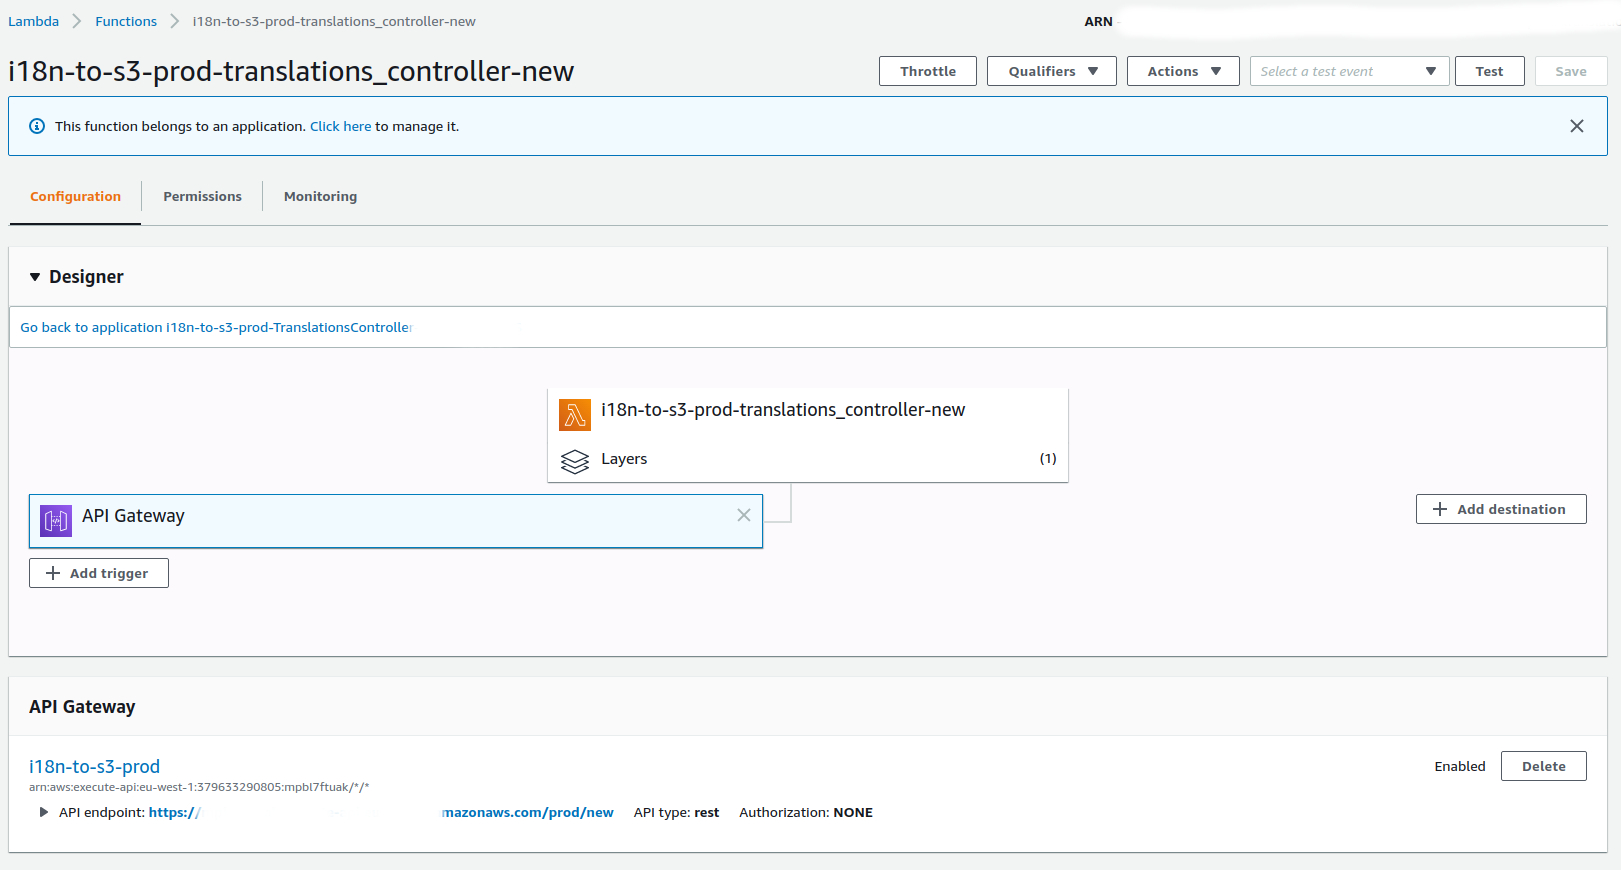The width and height of the screenshot is (1621, 870).
Task: Open the i18n-to-s3-prod API link
Action: coord(94,767)
